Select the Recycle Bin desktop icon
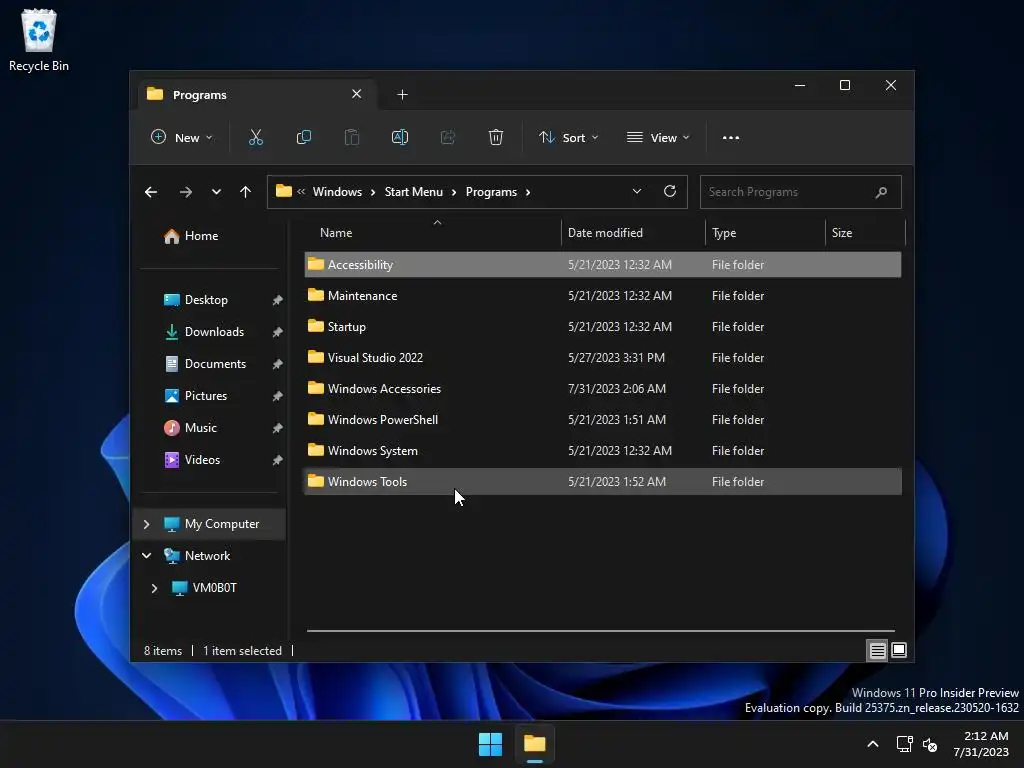This screenshot has width=1024, height=768. (39, 40)
